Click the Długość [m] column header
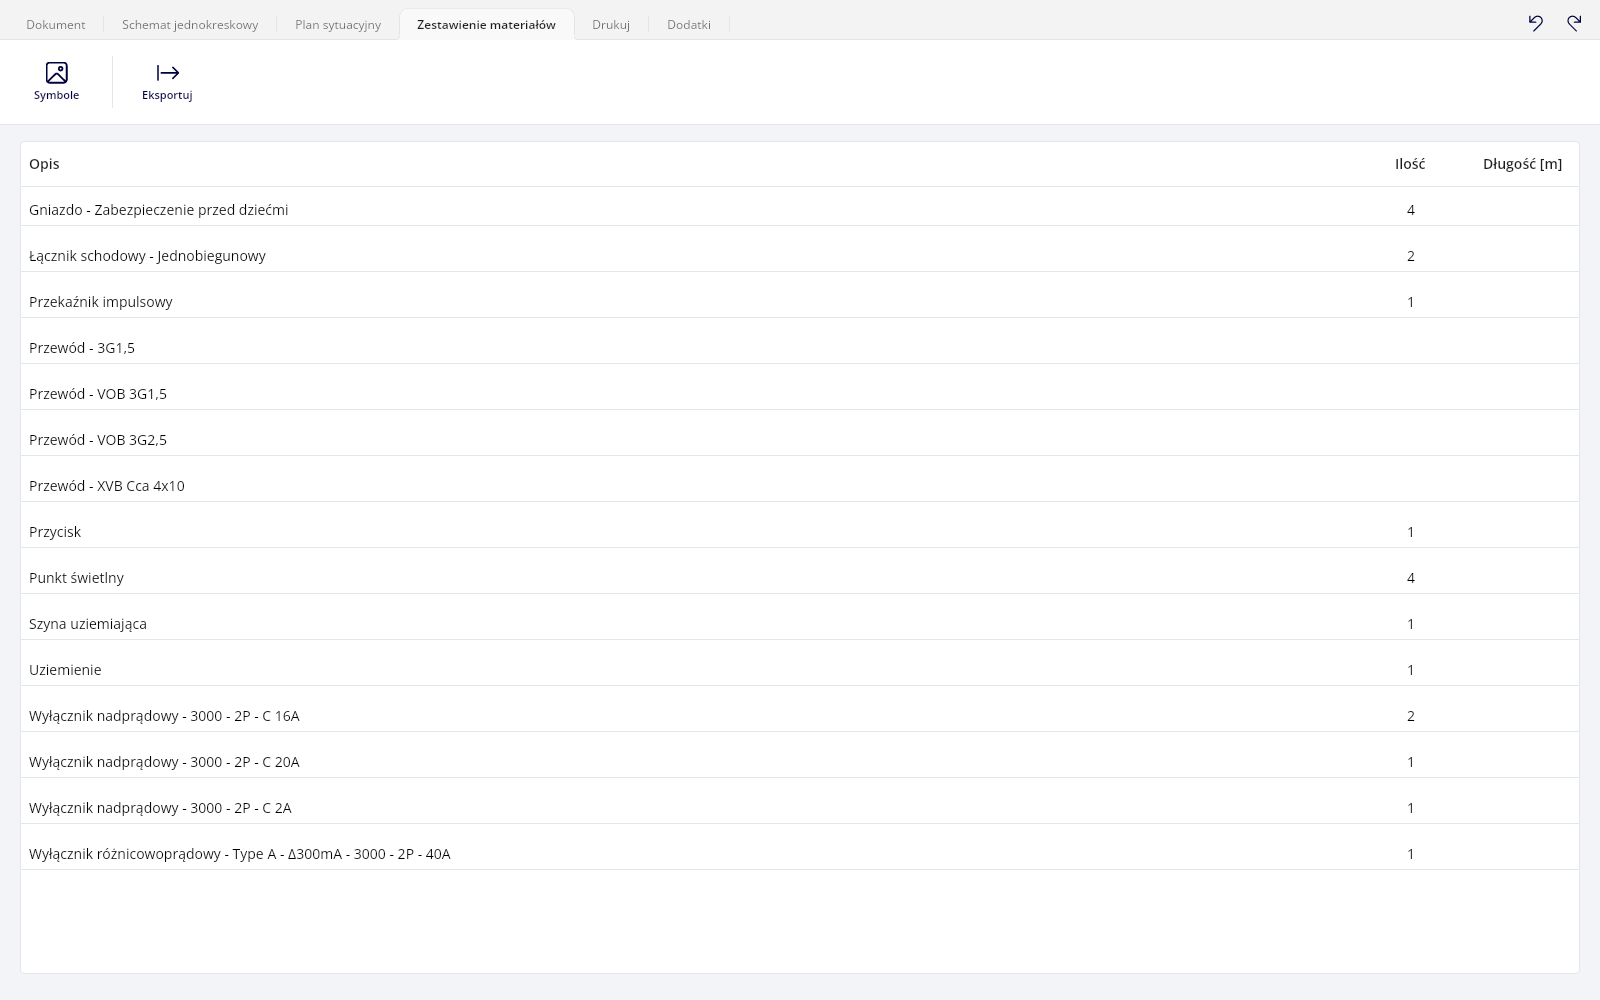 [1522, 164]
